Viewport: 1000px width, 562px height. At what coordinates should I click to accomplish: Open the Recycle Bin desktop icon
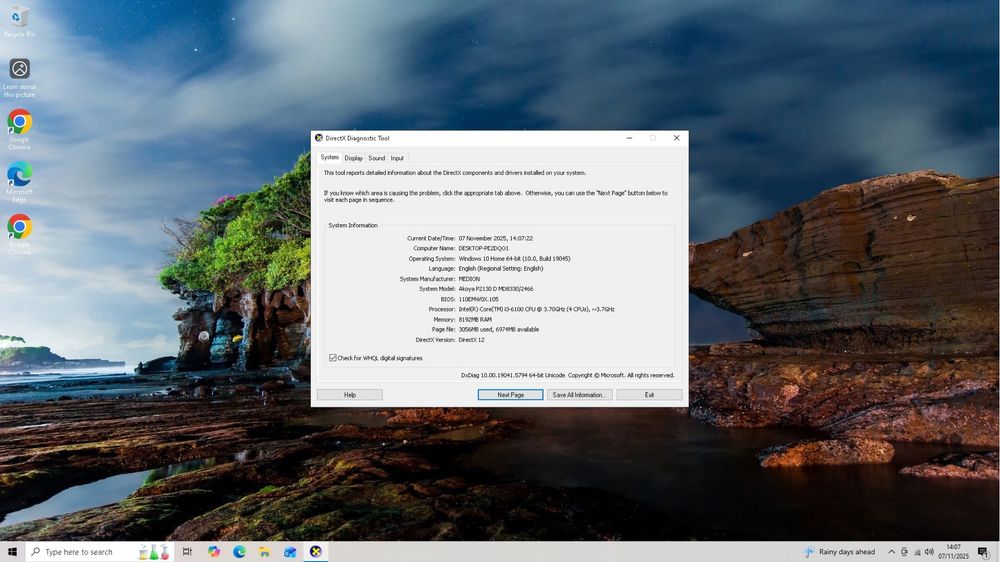[x=19, y=21]
